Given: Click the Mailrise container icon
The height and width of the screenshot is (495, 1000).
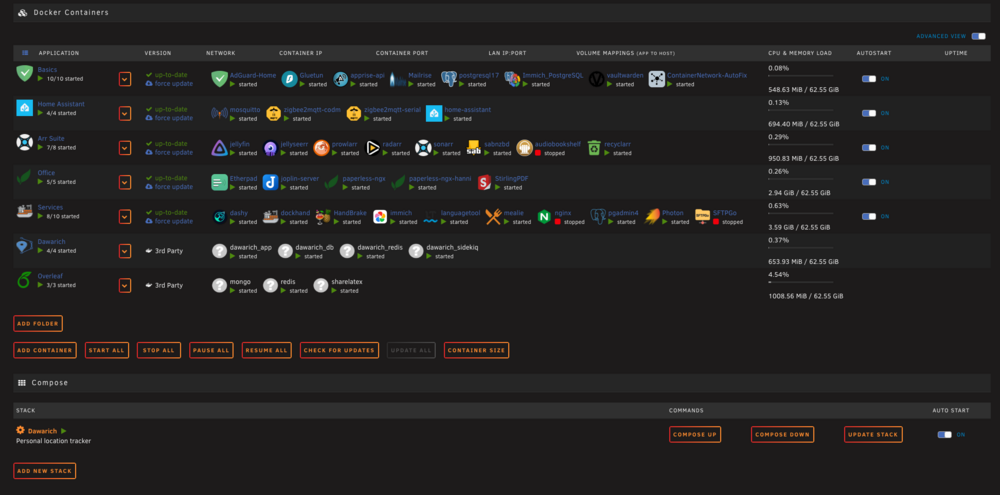Looking at the screenshot, I should pos(397,79).
